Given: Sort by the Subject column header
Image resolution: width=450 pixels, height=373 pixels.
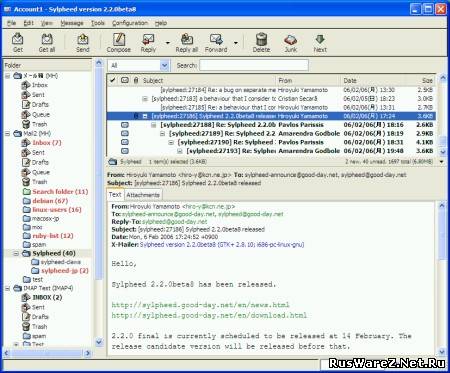Looking at the screenshot, I should click(x=208, y=80).
